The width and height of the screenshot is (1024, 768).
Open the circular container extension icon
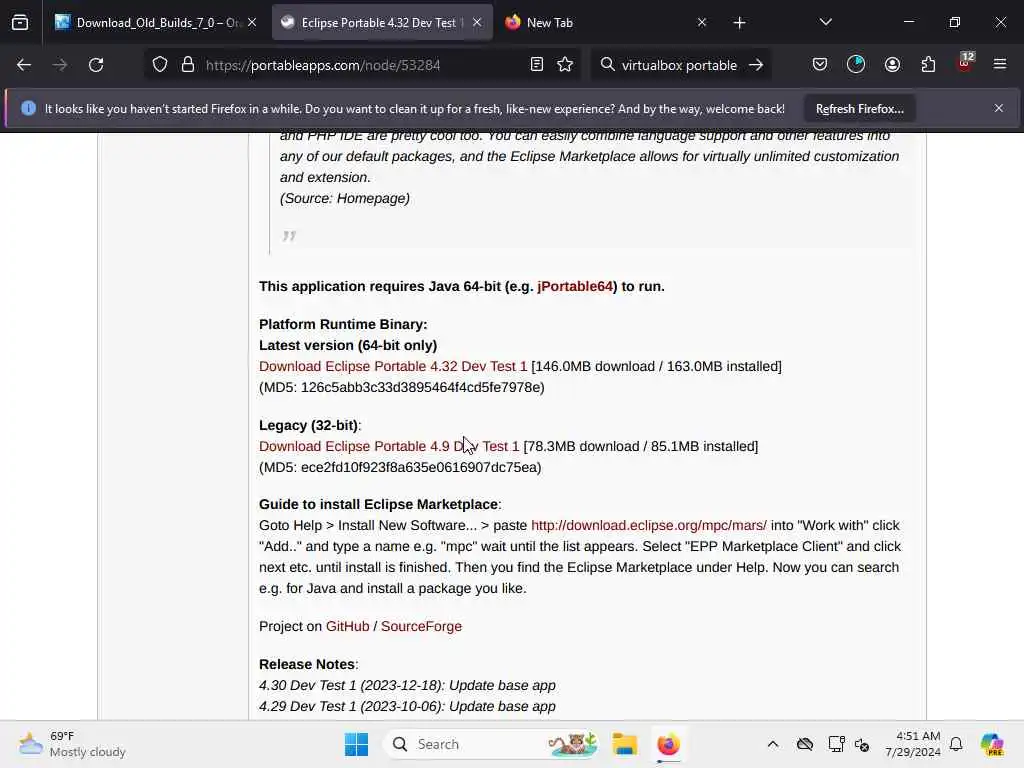(x=856, y=65)
